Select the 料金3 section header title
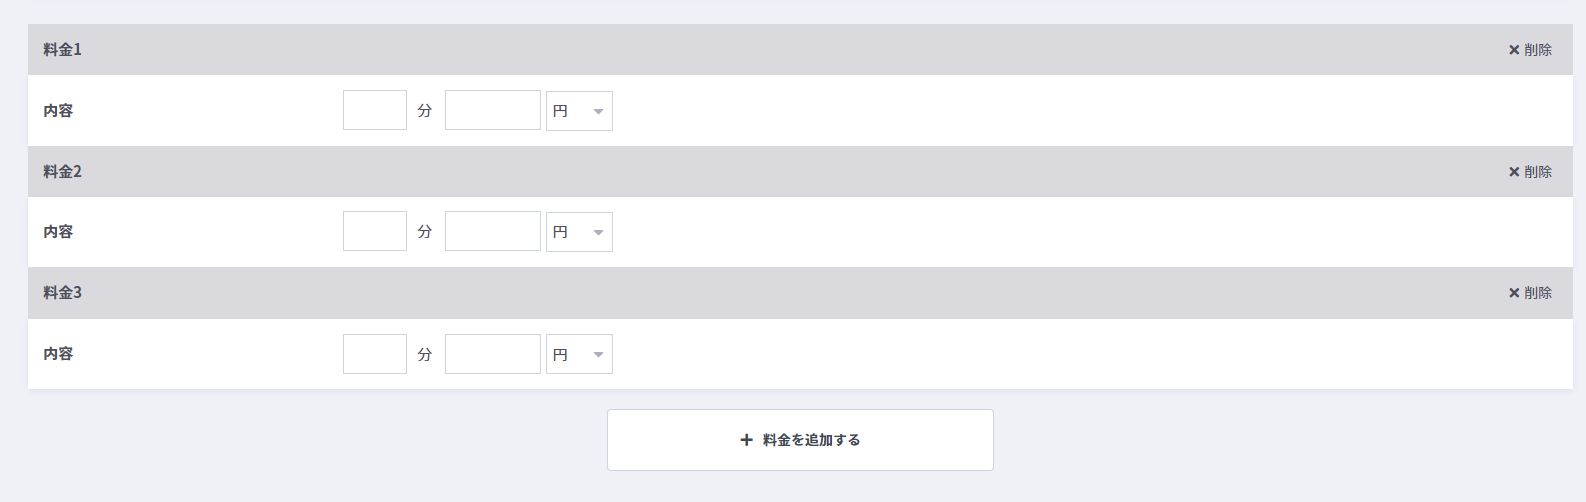 tap(63, 293)
